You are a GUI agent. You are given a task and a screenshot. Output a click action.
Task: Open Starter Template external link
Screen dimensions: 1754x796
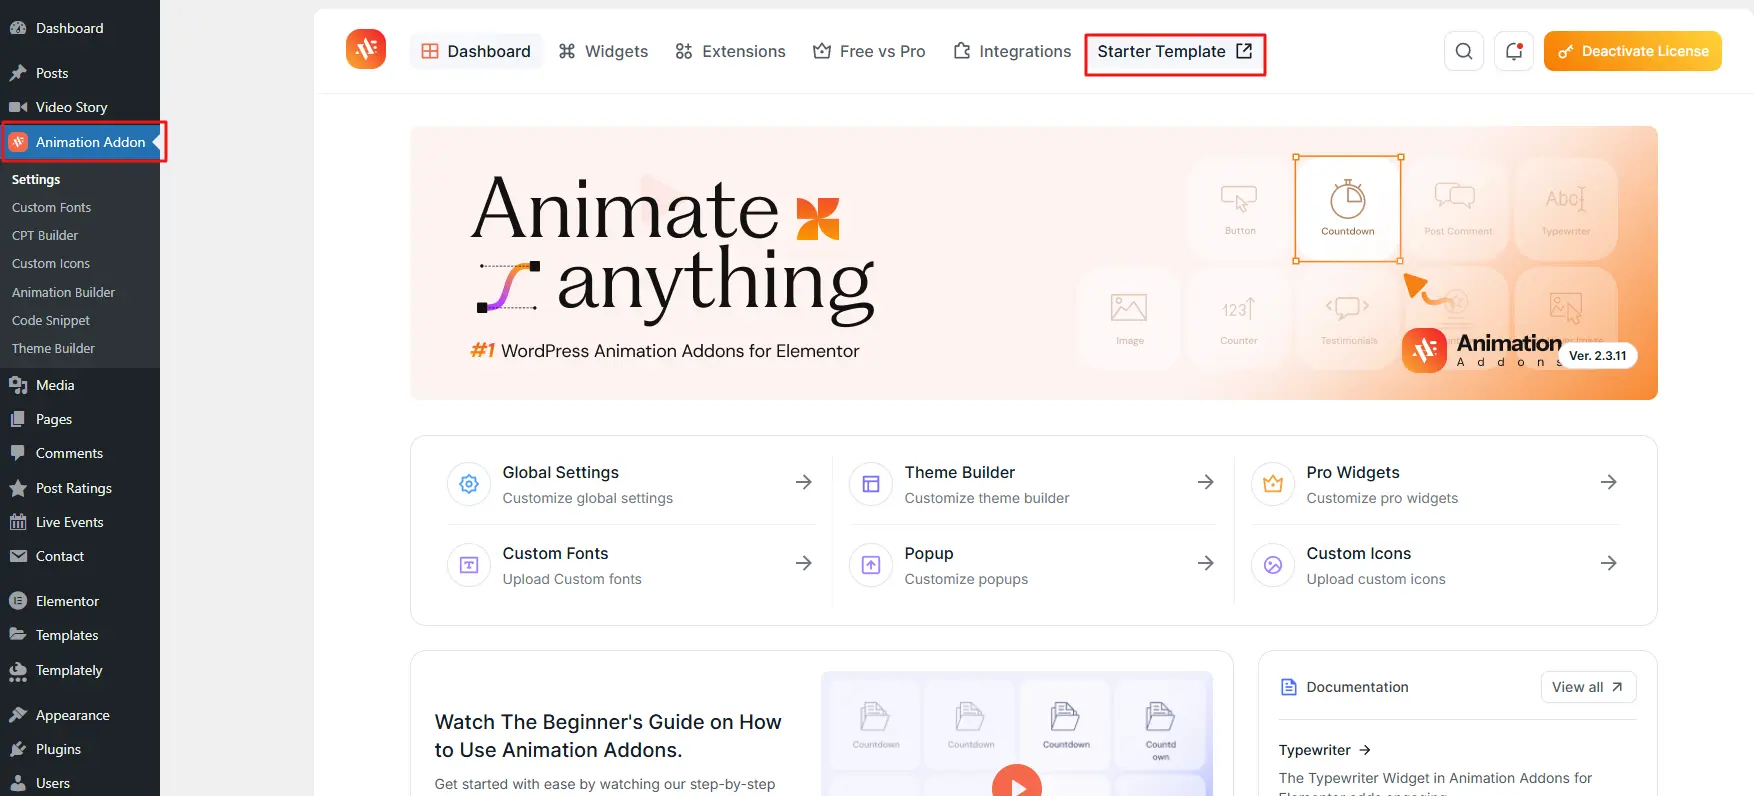point(1174,52)
